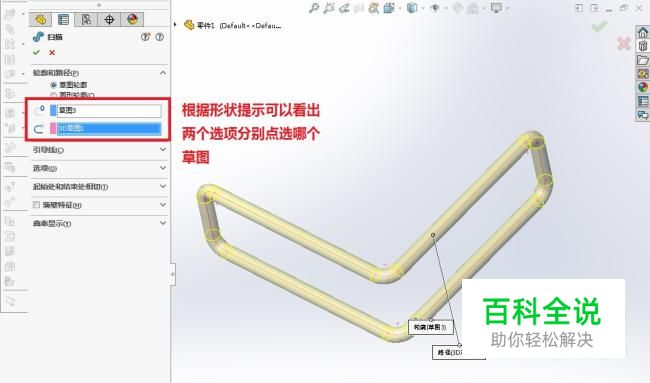Open Appearances color ball in task pane
The image size is (650, 383).
click(643, 87)
